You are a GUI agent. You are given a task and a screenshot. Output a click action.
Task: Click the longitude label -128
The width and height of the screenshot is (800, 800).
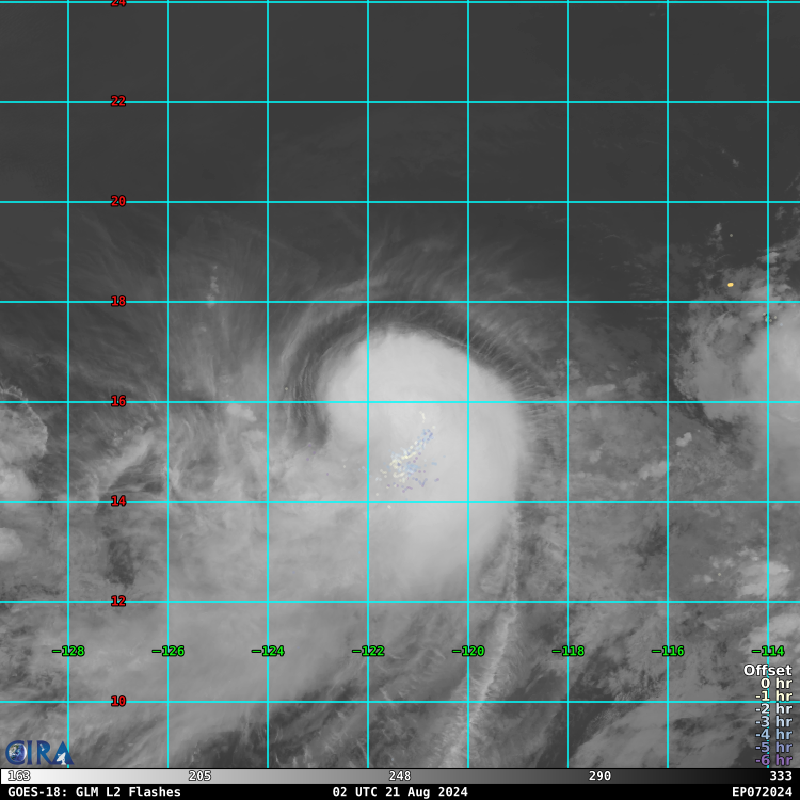tap(68, 651)
